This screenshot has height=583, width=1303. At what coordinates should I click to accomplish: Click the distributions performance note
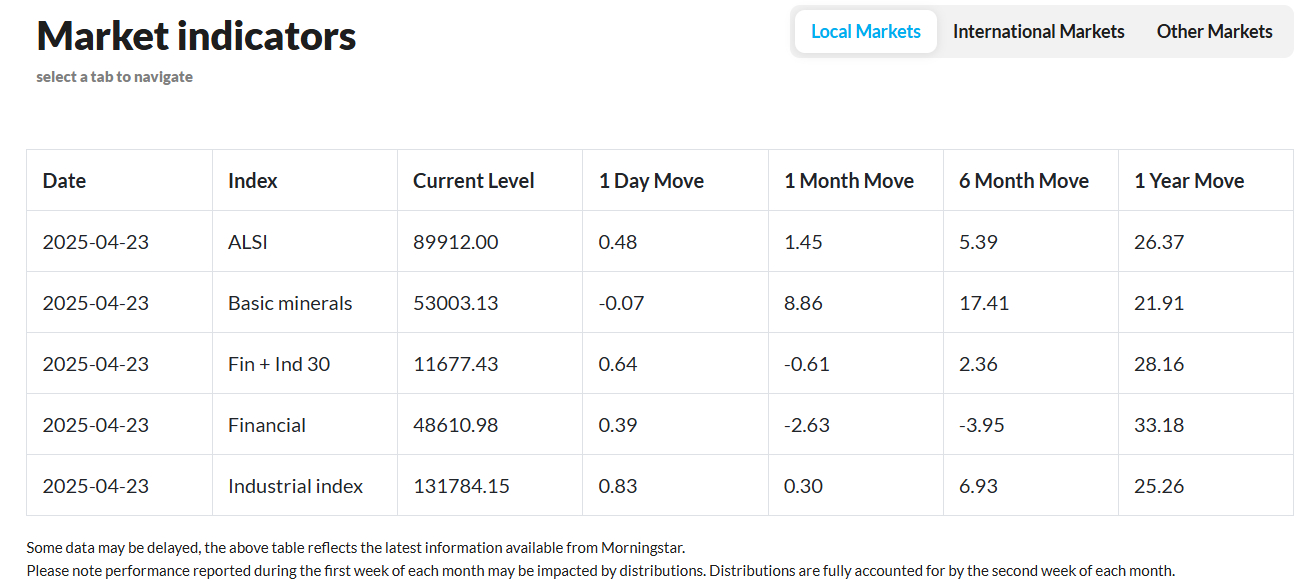pyautogui.click(x=600, y=571)
